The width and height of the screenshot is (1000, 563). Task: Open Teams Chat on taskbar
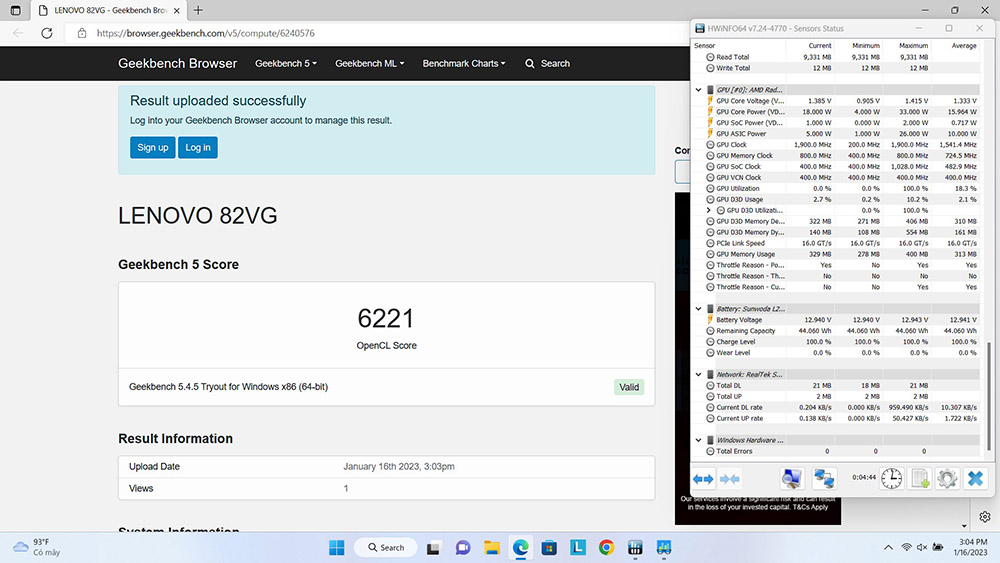tap(463, 547)
